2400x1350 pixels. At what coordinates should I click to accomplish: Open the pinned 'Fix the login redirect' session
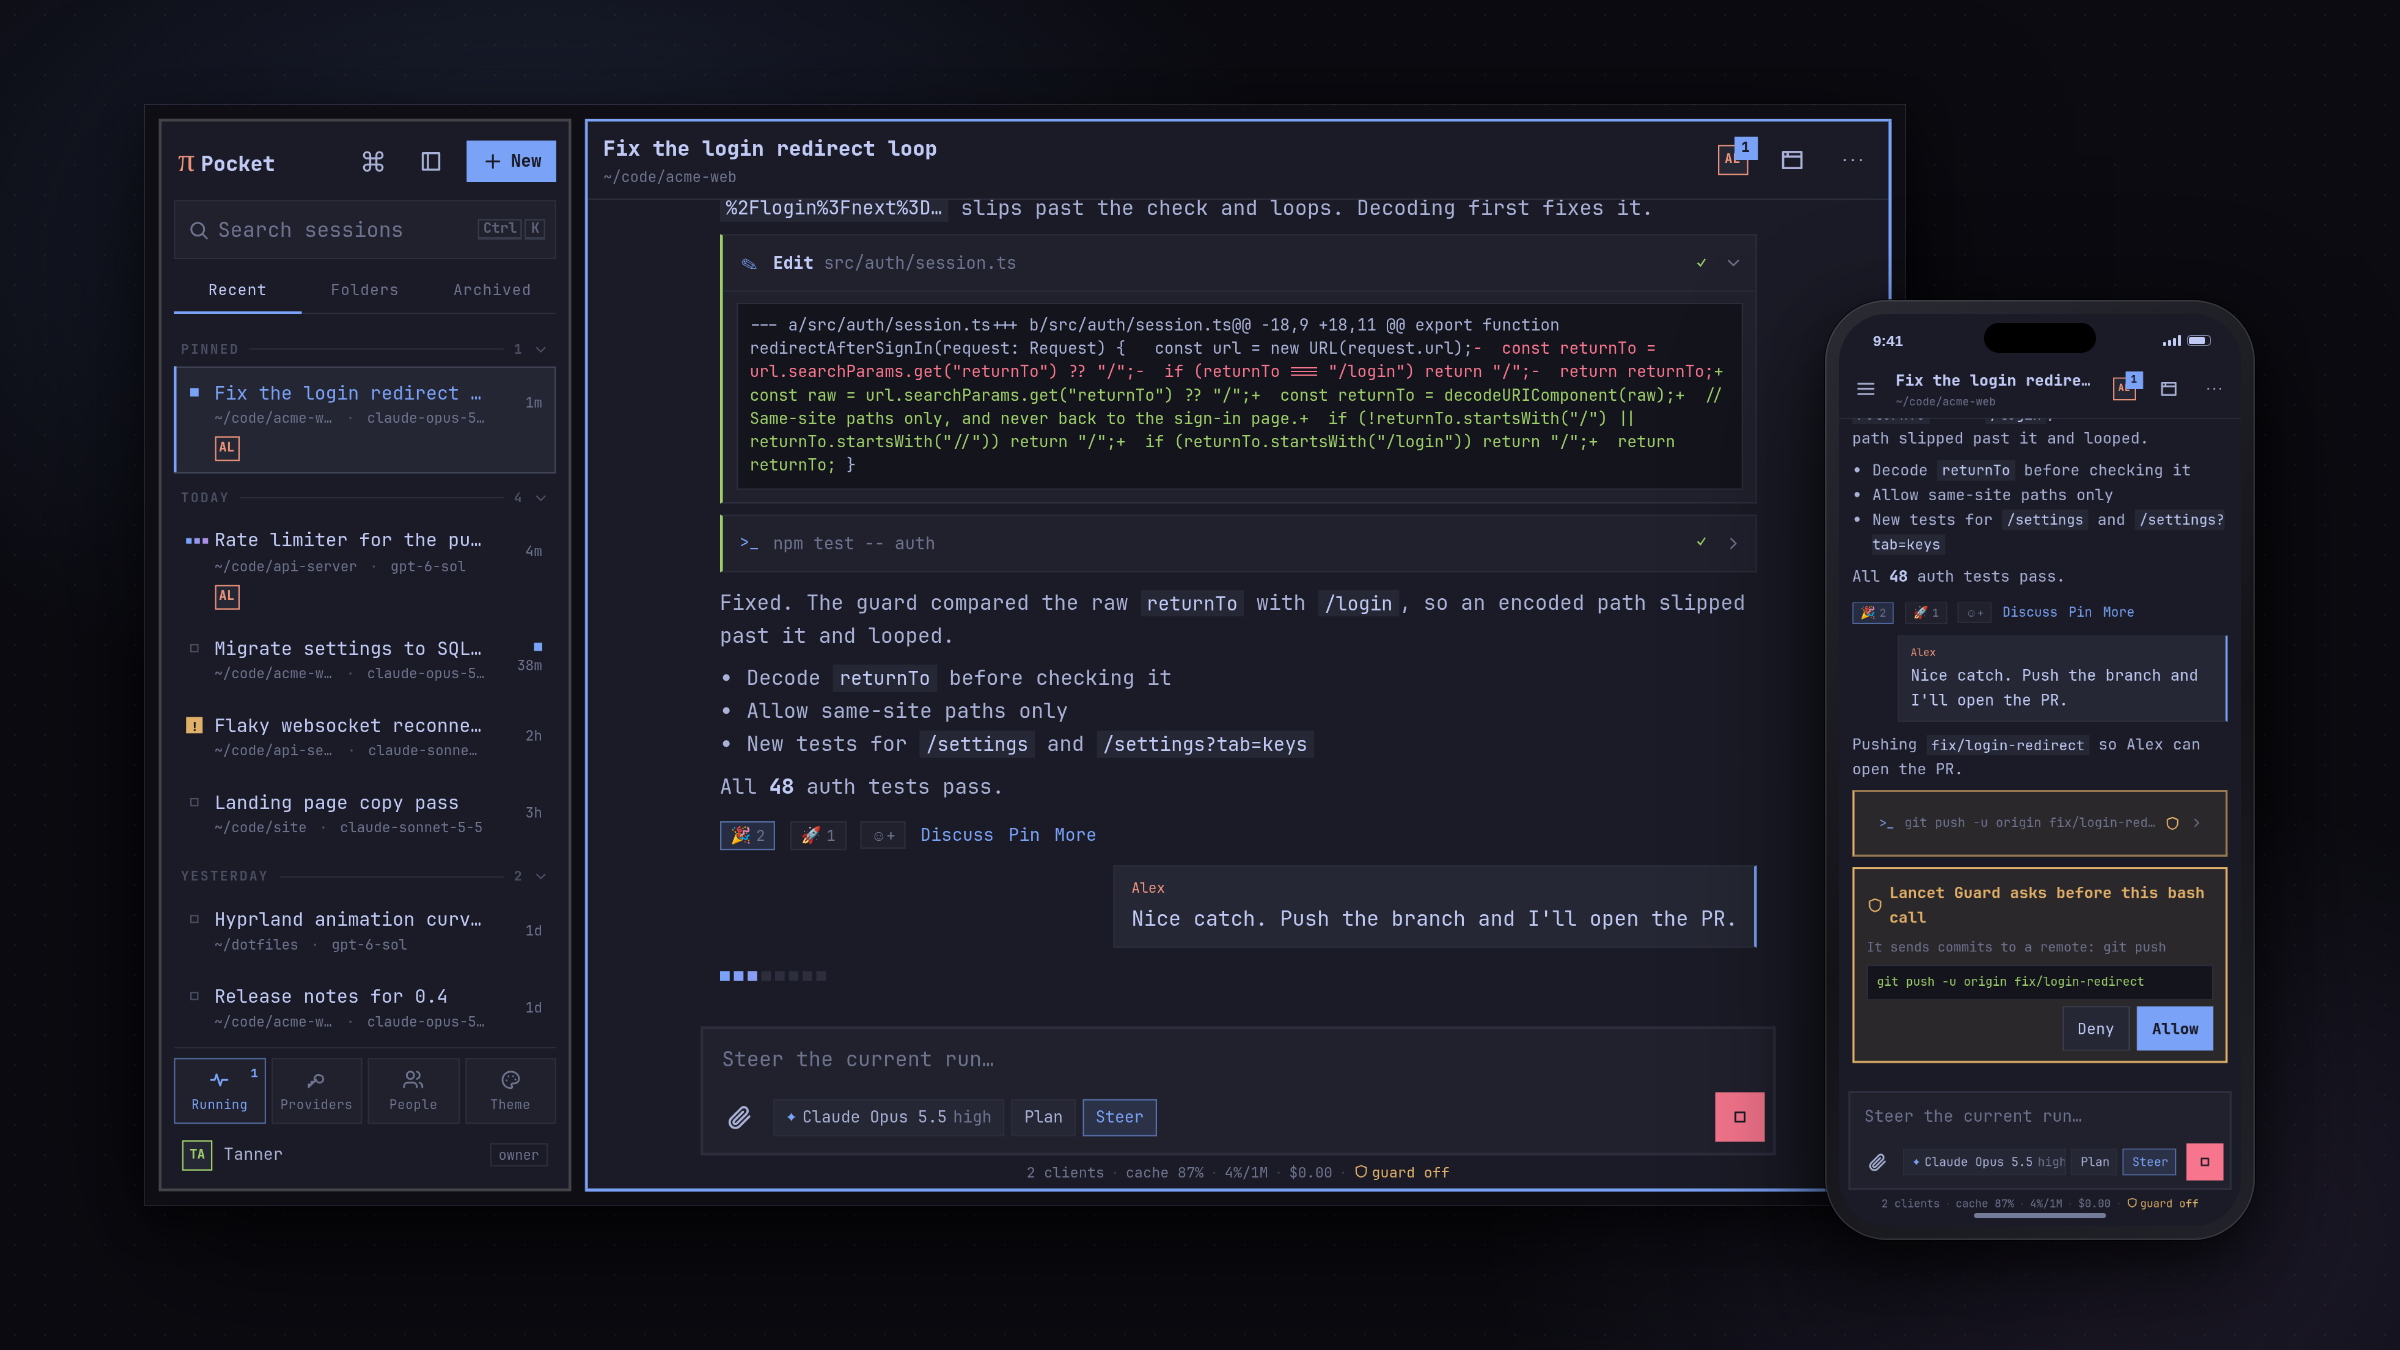(365, 419)
